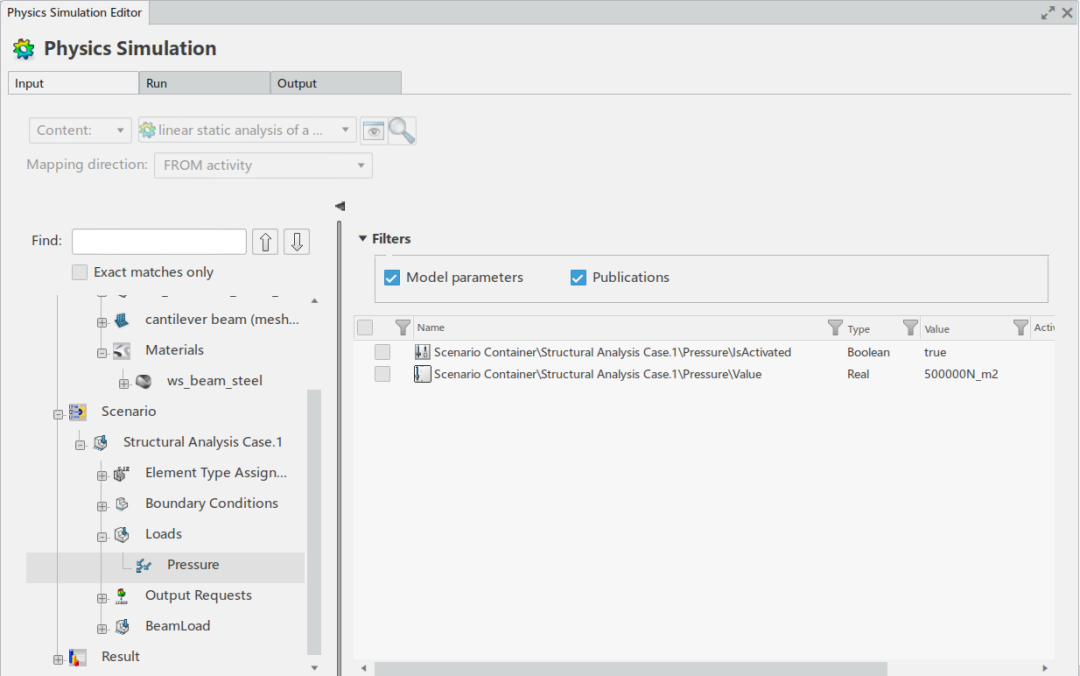The width and height of the screenshot is (1080, 676).
Task: Uncheck the Model parameters checkbox
Action: 392,278
